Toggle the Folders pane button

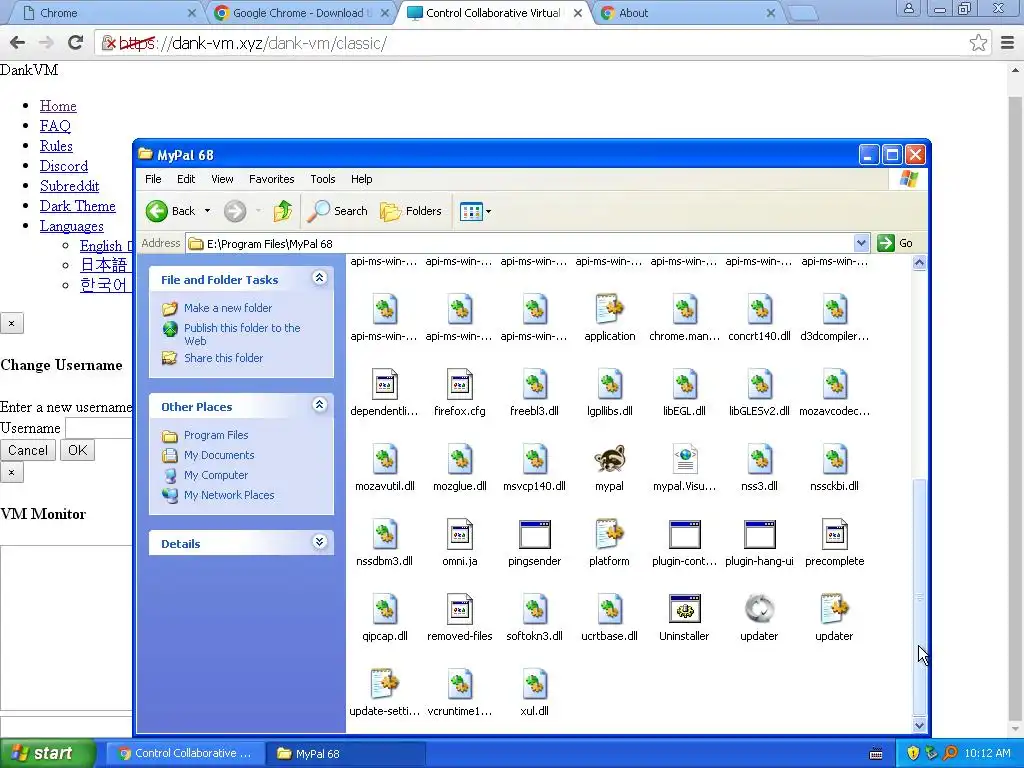411,211
